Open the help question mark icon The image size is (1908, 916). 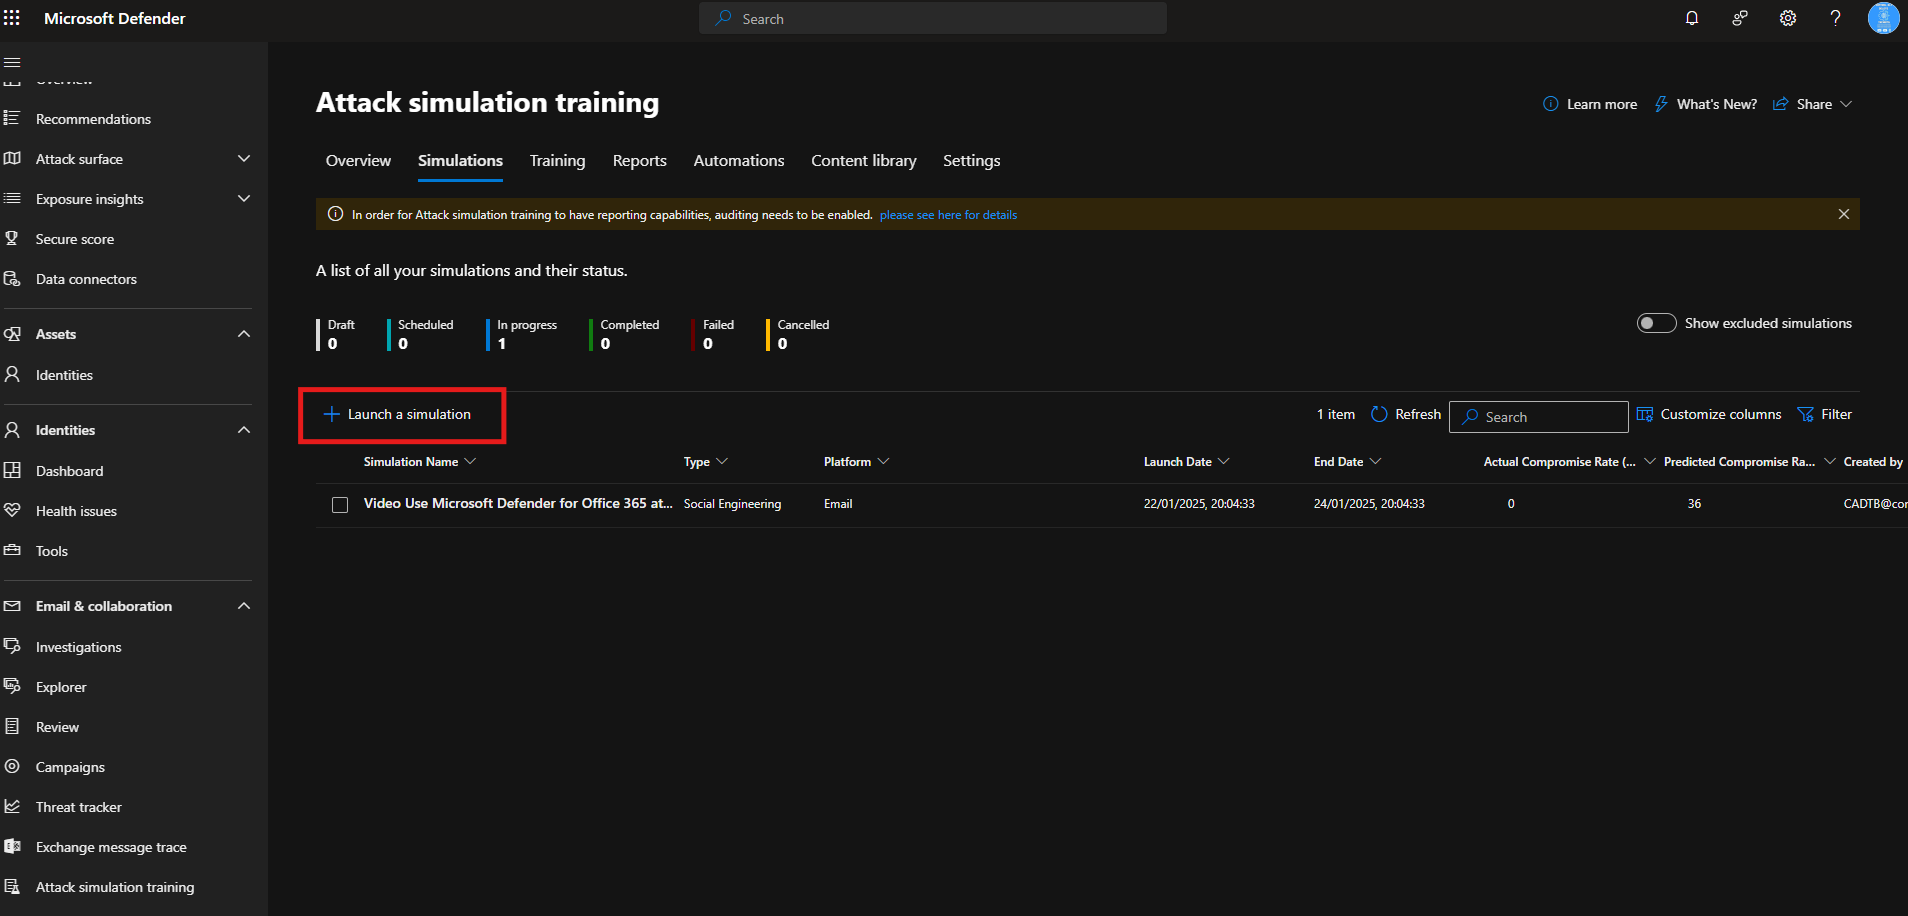(1835, 18)
